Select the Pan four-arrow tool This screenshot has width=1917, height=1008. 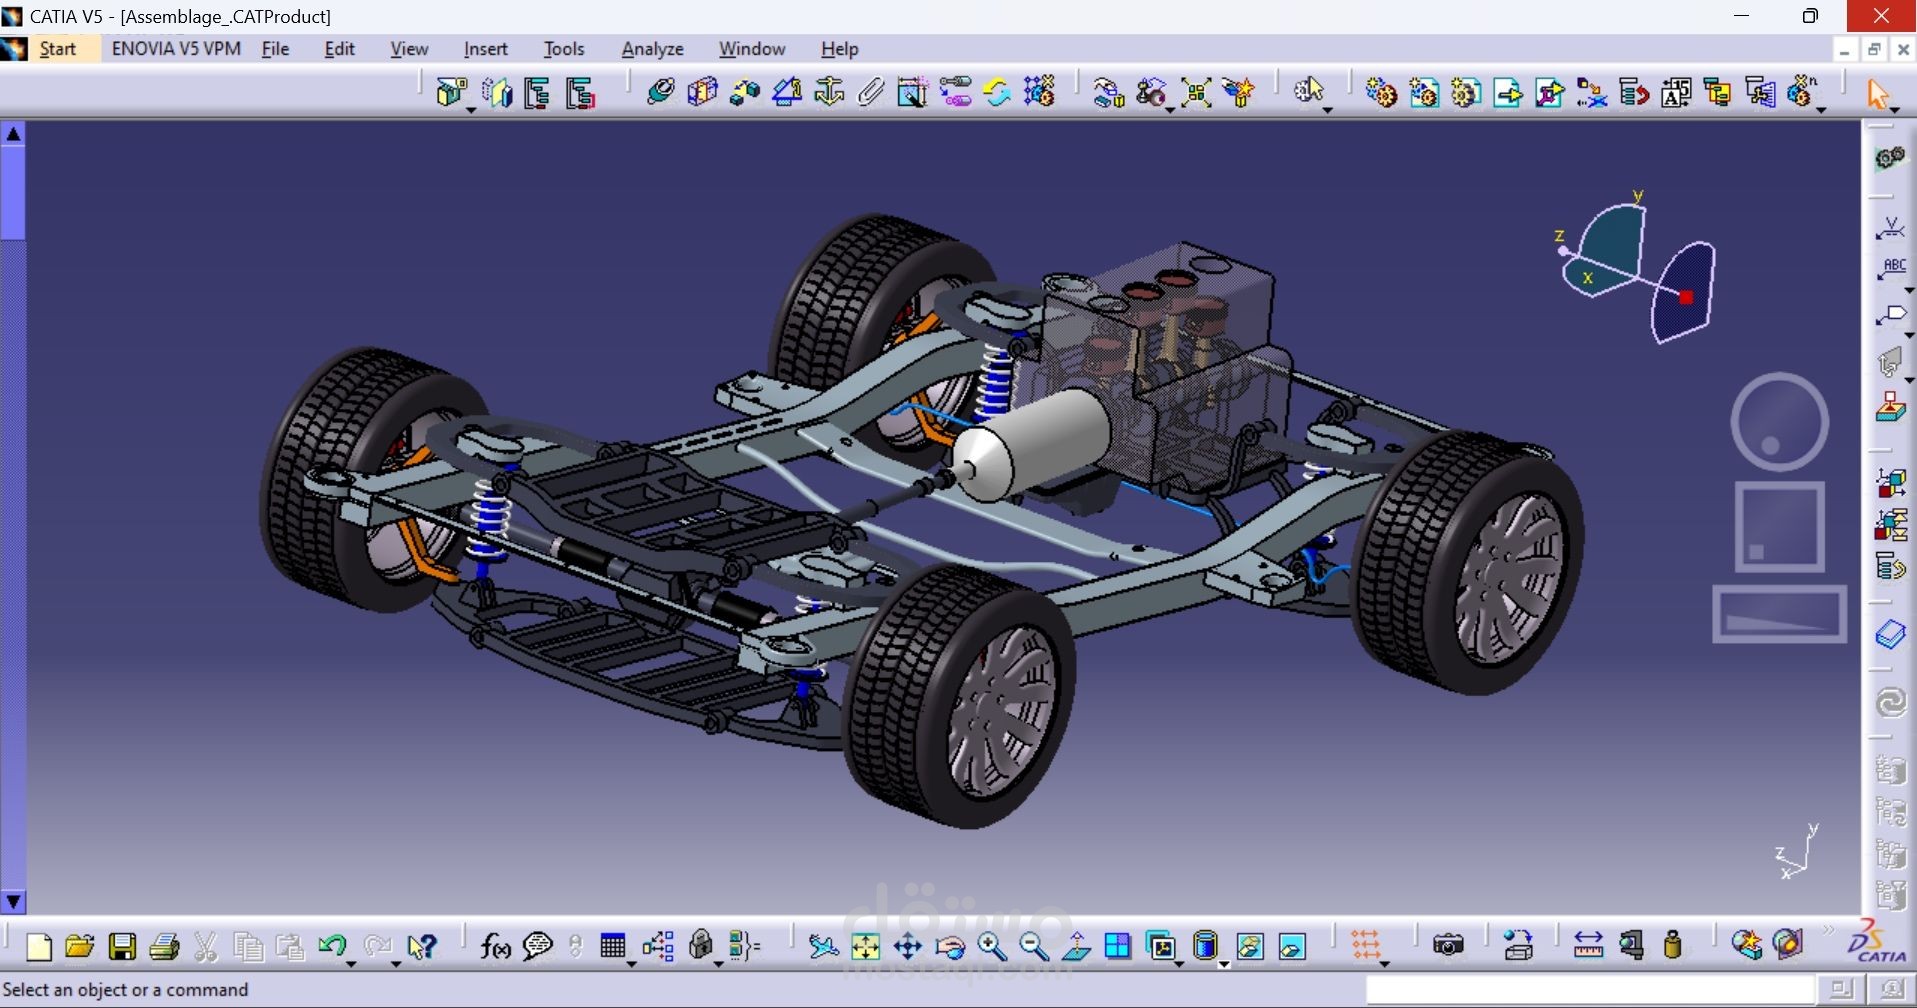coord(907,946)
